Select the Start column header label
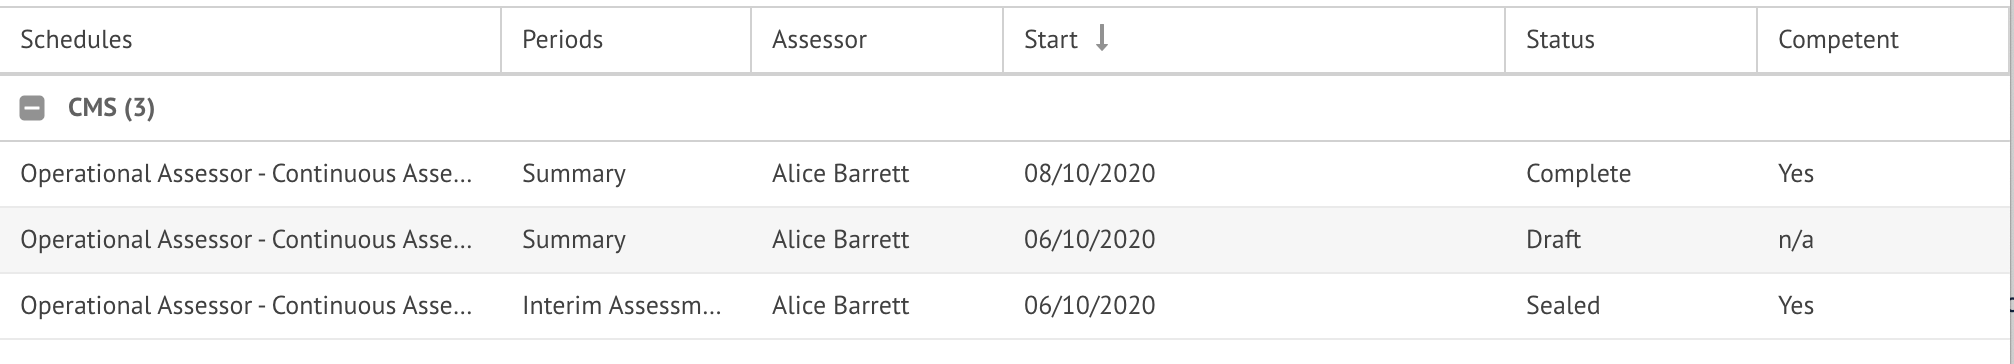2014x364 pixels. [1050, 39]
